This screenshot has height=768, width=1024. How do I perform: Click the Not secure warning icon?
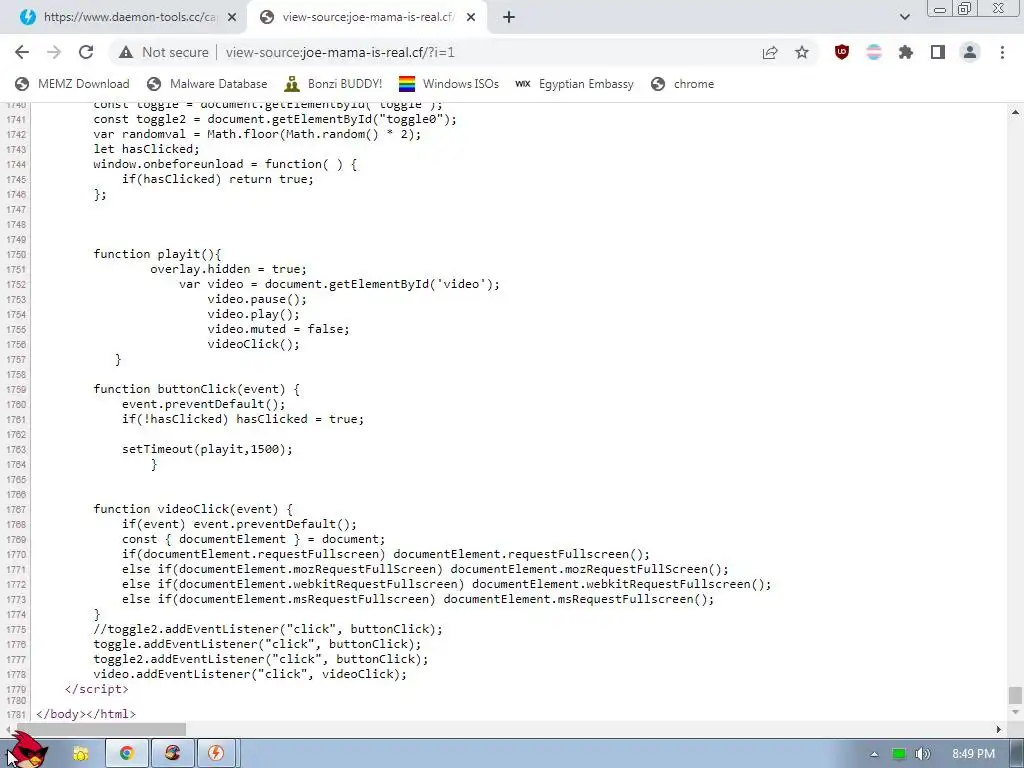pyautogui.click(x=126, y=52)
